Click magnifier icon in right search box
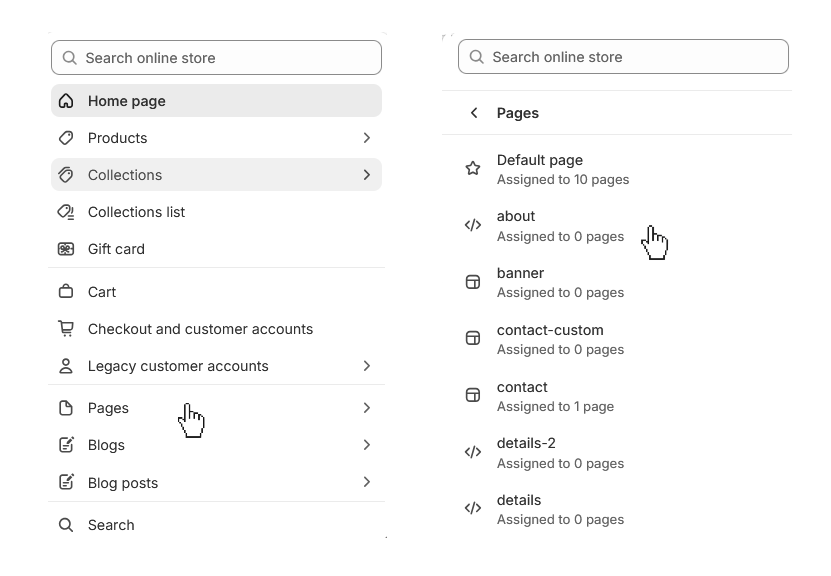831x576 pixels. pos(476,56)
